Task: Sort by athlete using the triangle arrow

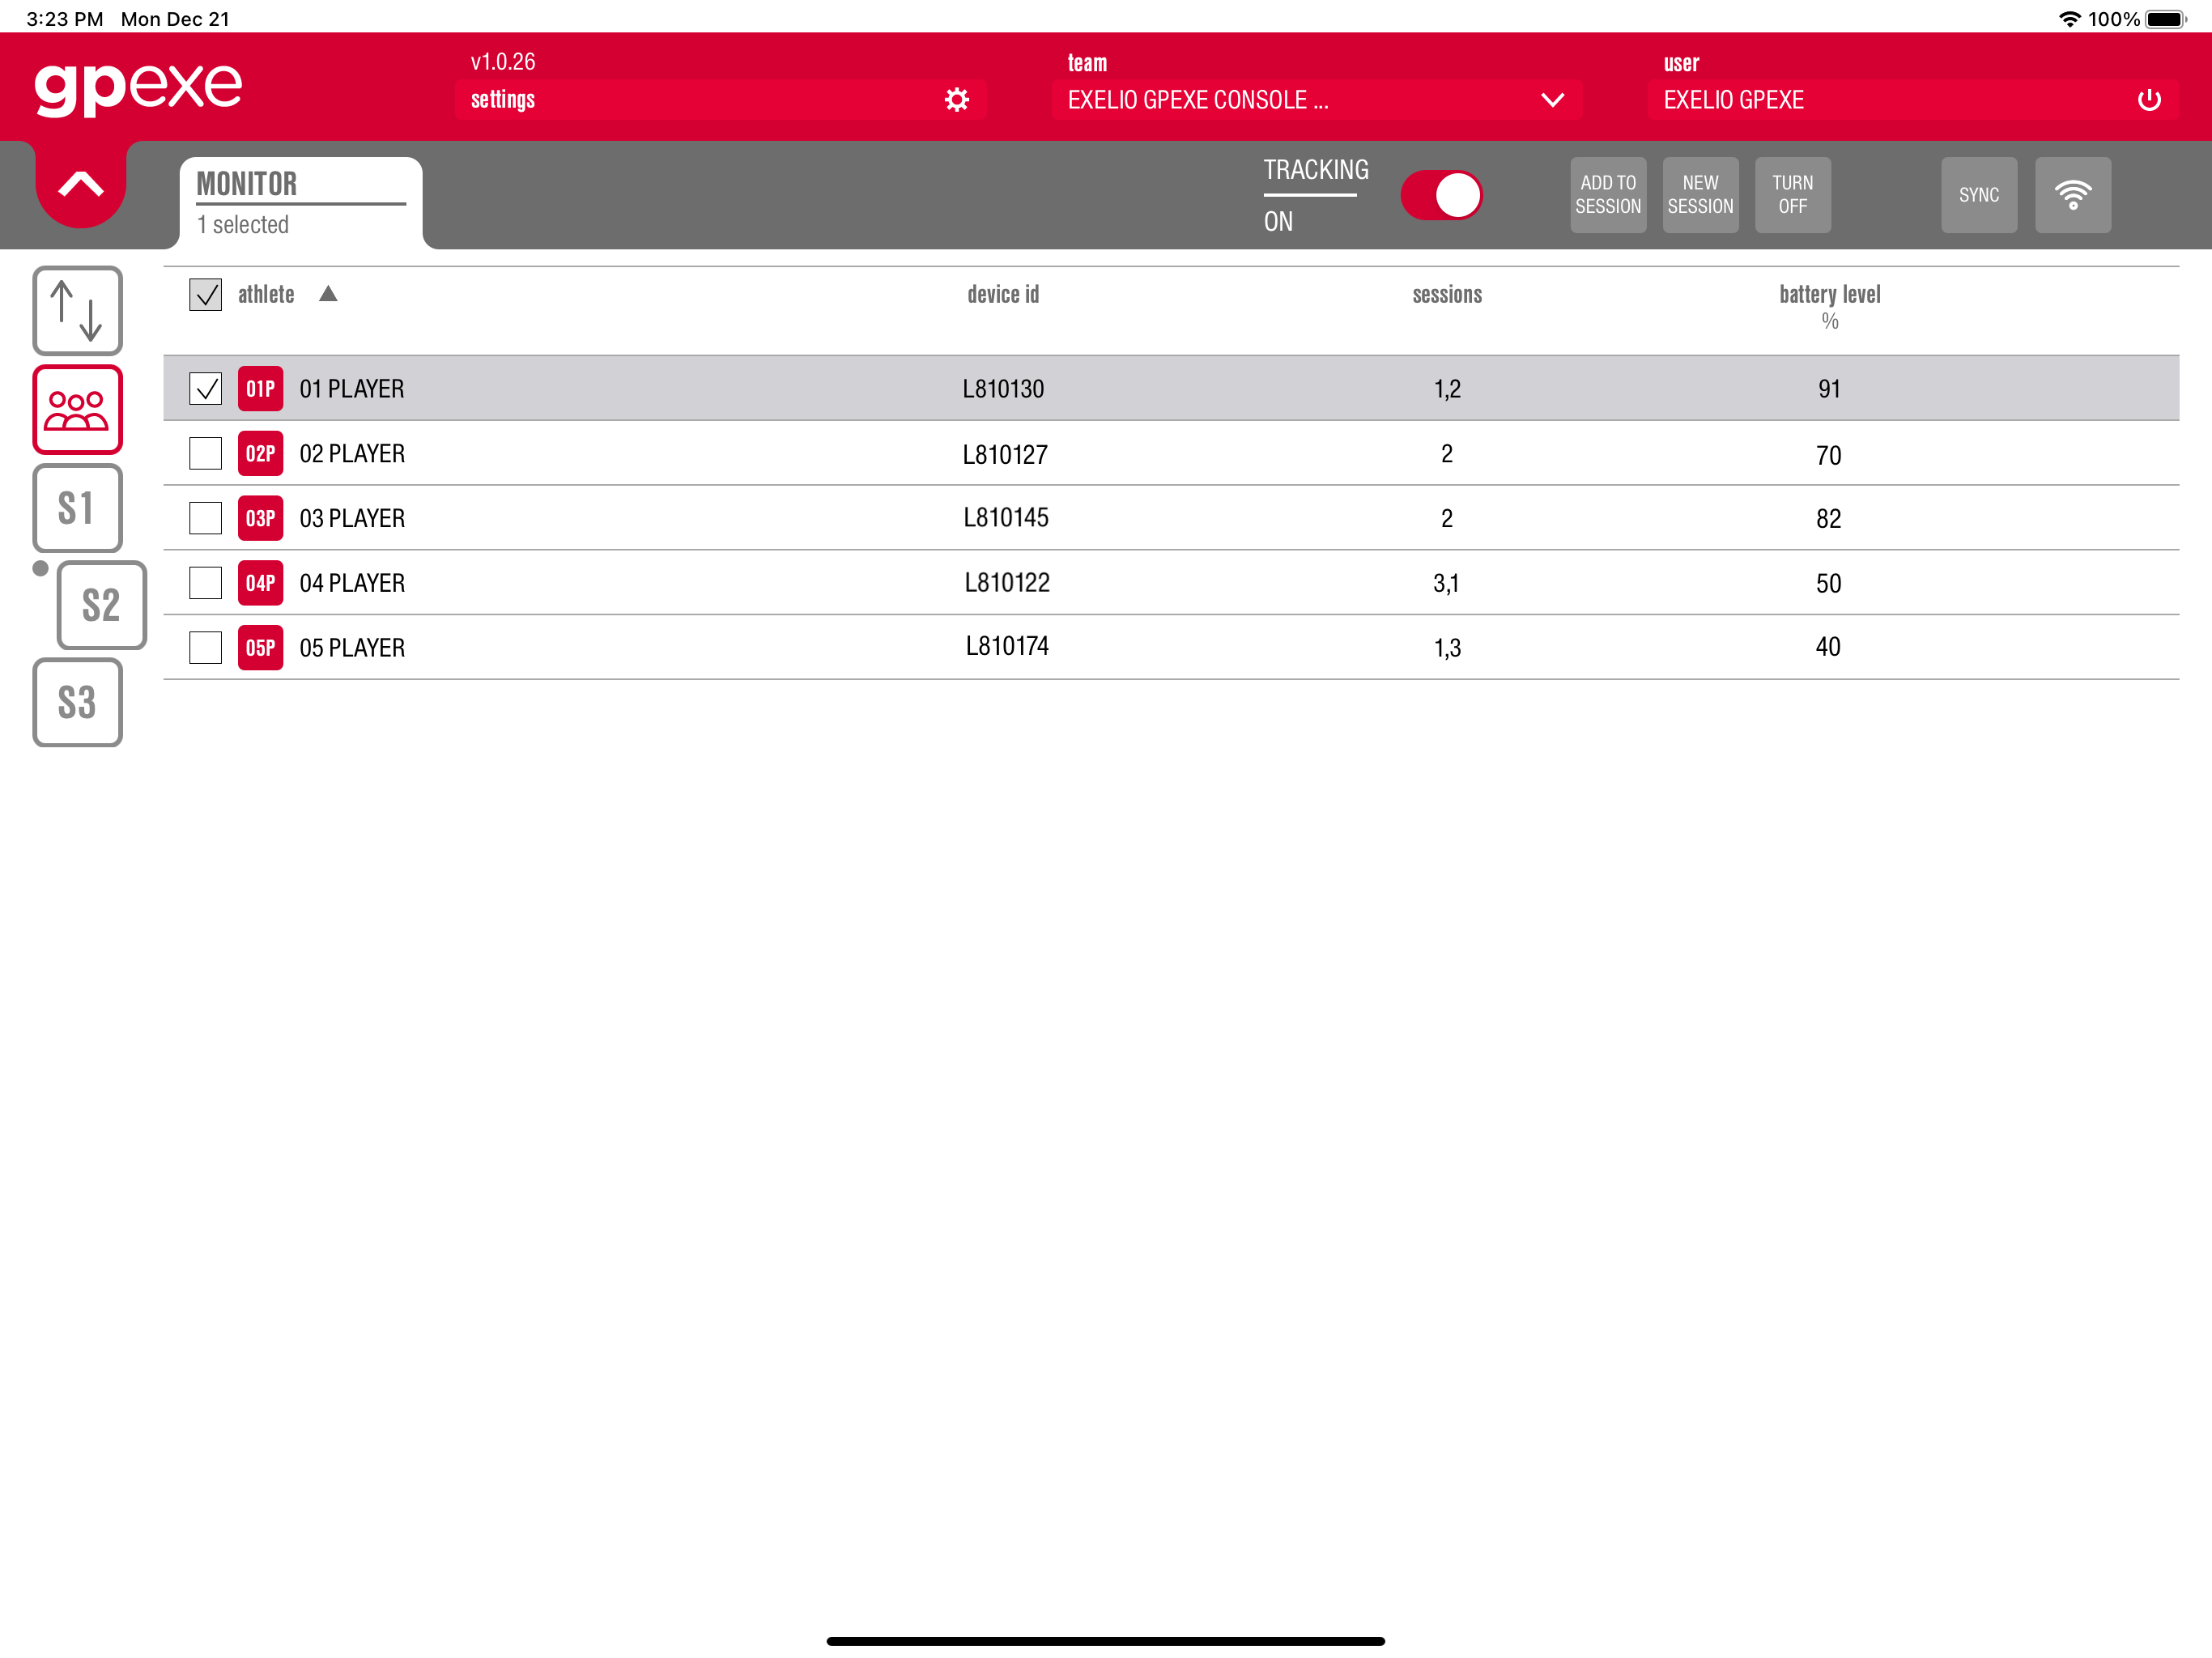Action: click(x=328, y=293)
